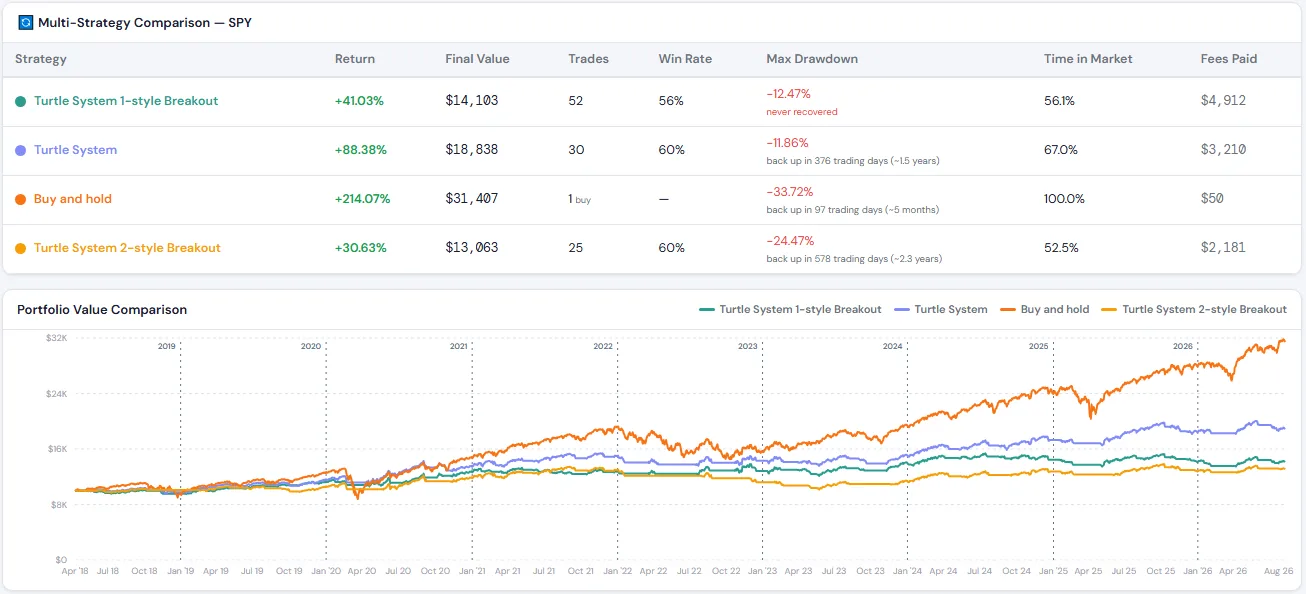Click the Multi-Strategy Comparison header icon
This screenshot has height=594, width=1306.
click(x=26, y=22)
